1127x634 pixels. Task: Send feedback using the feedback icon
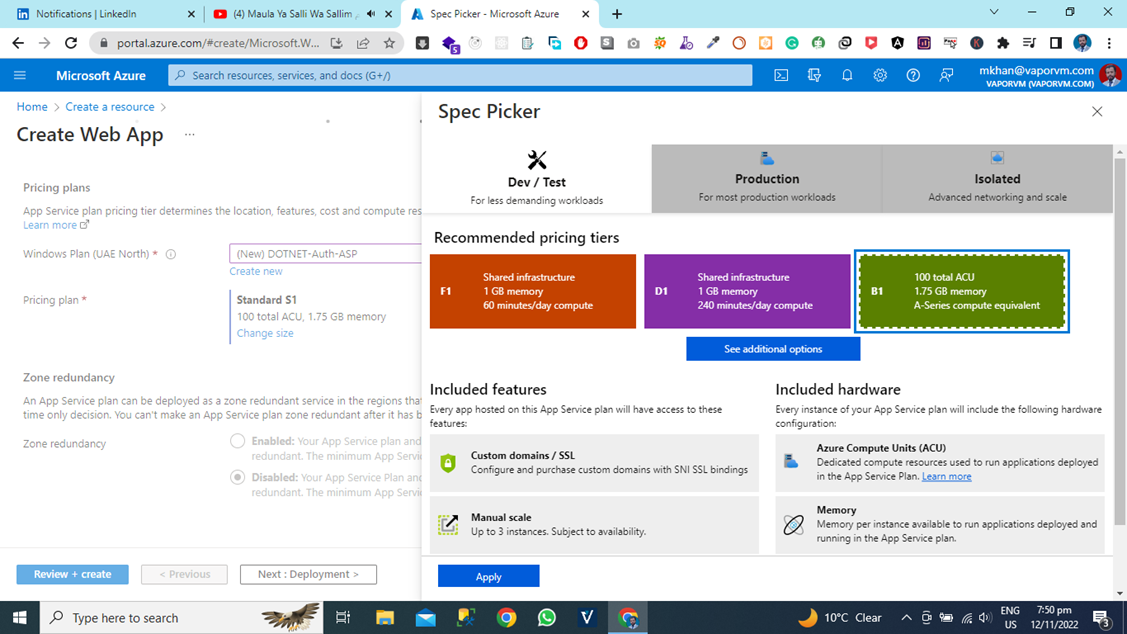coord(946,74)
